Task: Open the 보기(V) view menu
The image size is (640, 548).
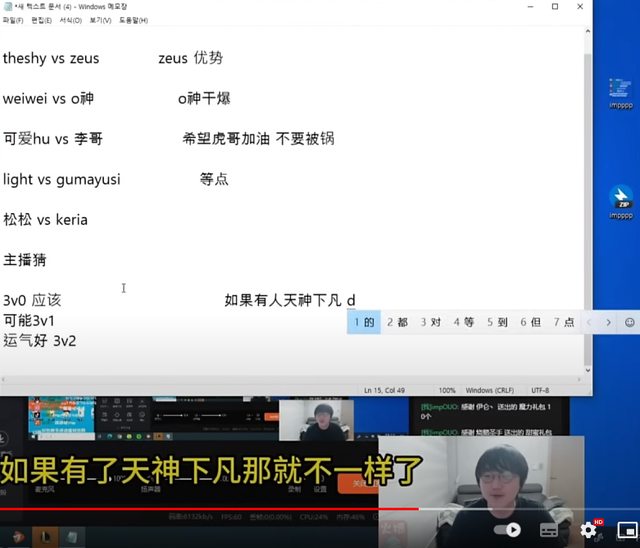Action: coord(100,20)
